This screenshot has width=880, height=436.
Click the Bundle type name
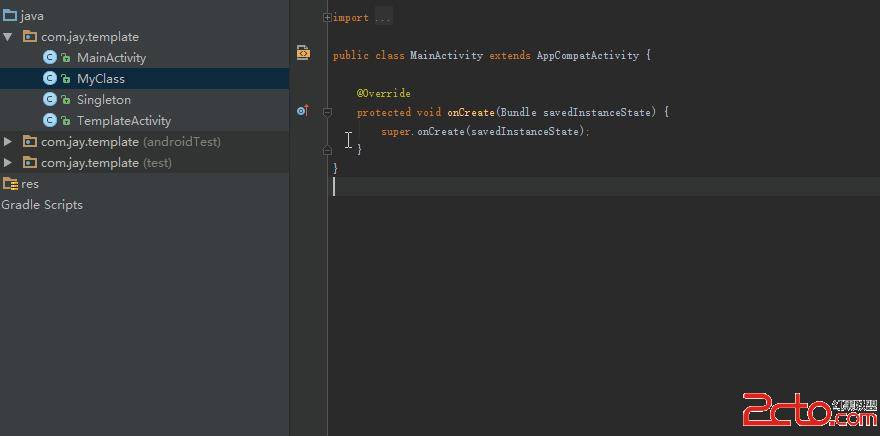[x=519, y=112]
